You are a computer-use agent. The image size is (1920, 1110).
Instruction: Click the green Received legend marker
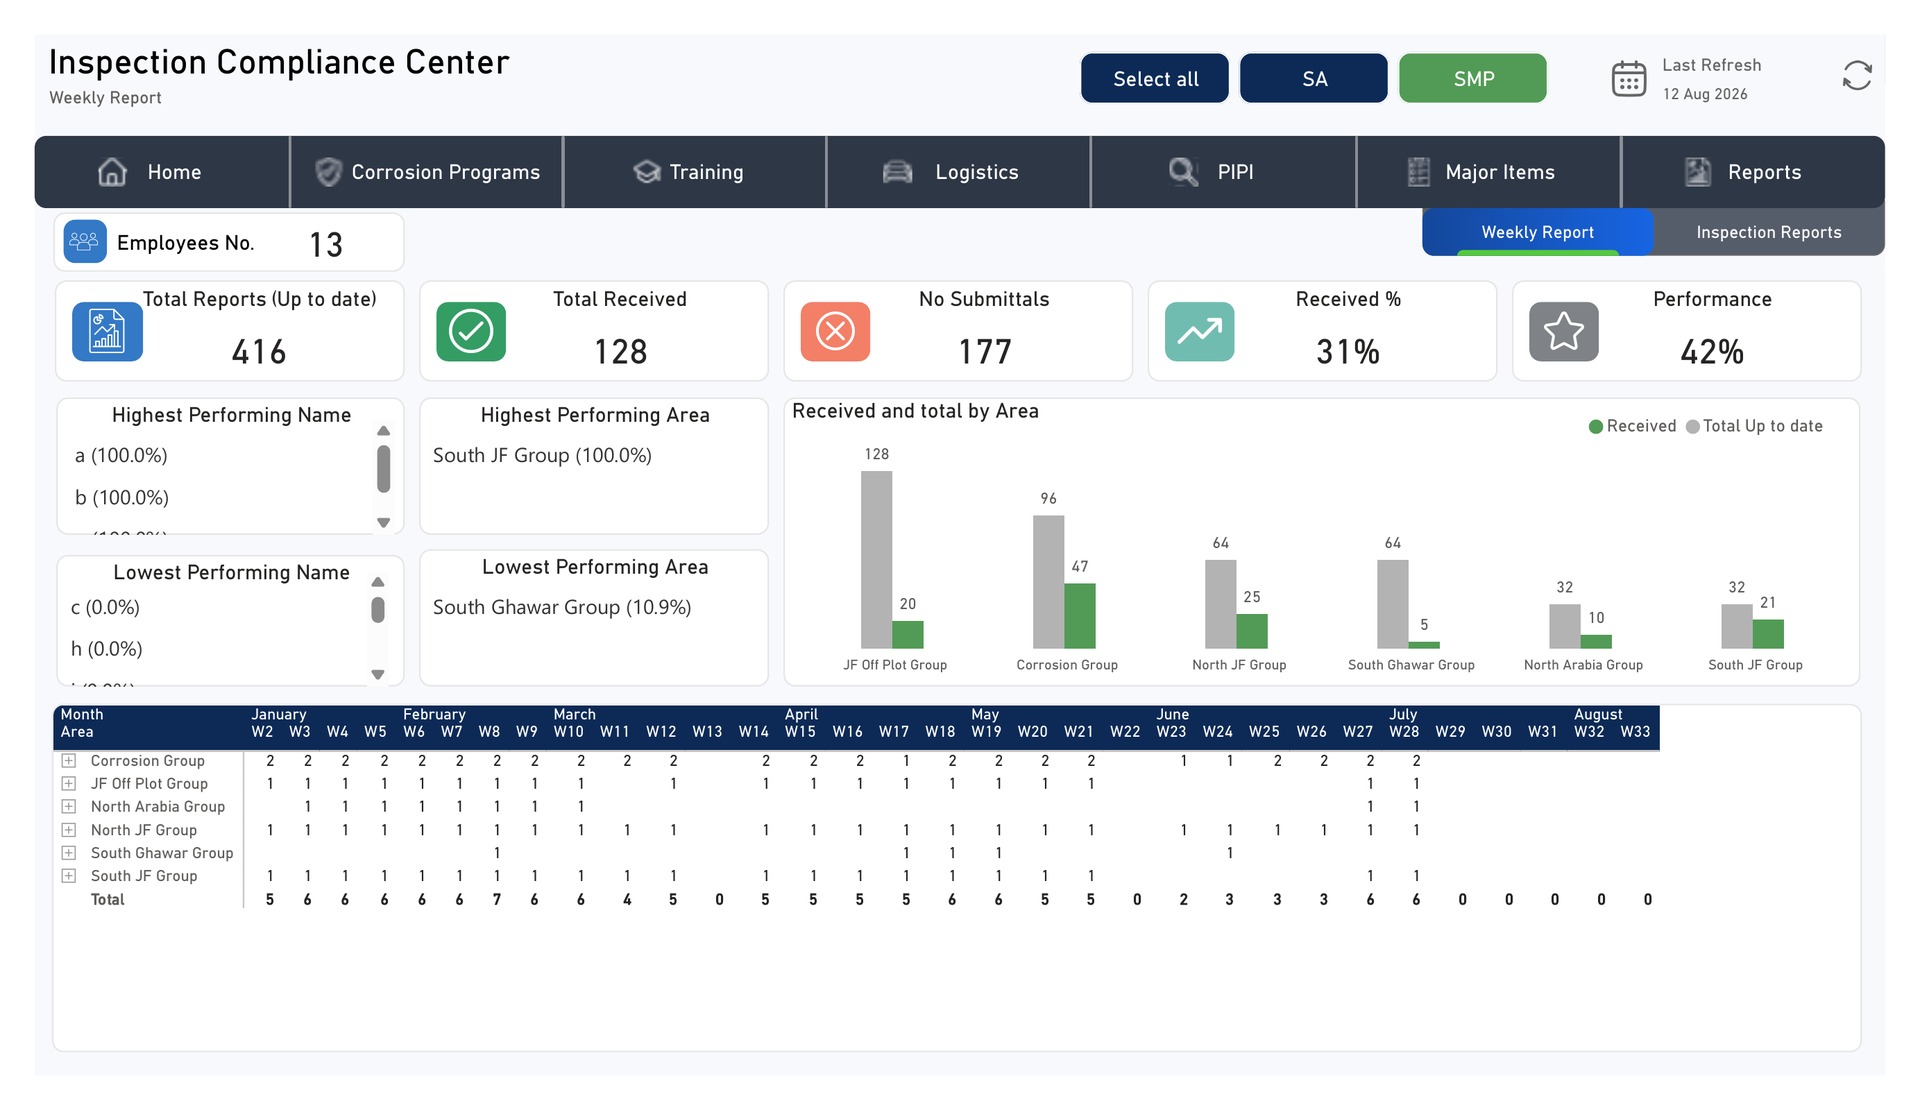(1596, 427)
